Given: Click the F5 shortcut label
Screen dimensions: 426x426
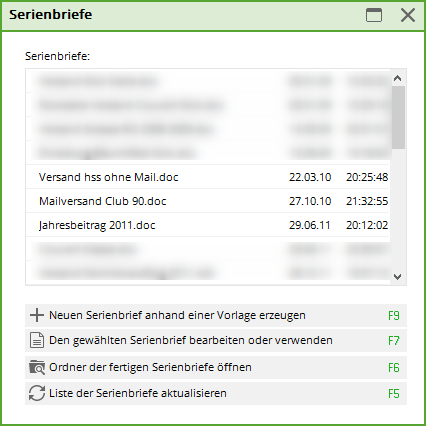Looking at the screenshot, I should click(x=394, y=394).
